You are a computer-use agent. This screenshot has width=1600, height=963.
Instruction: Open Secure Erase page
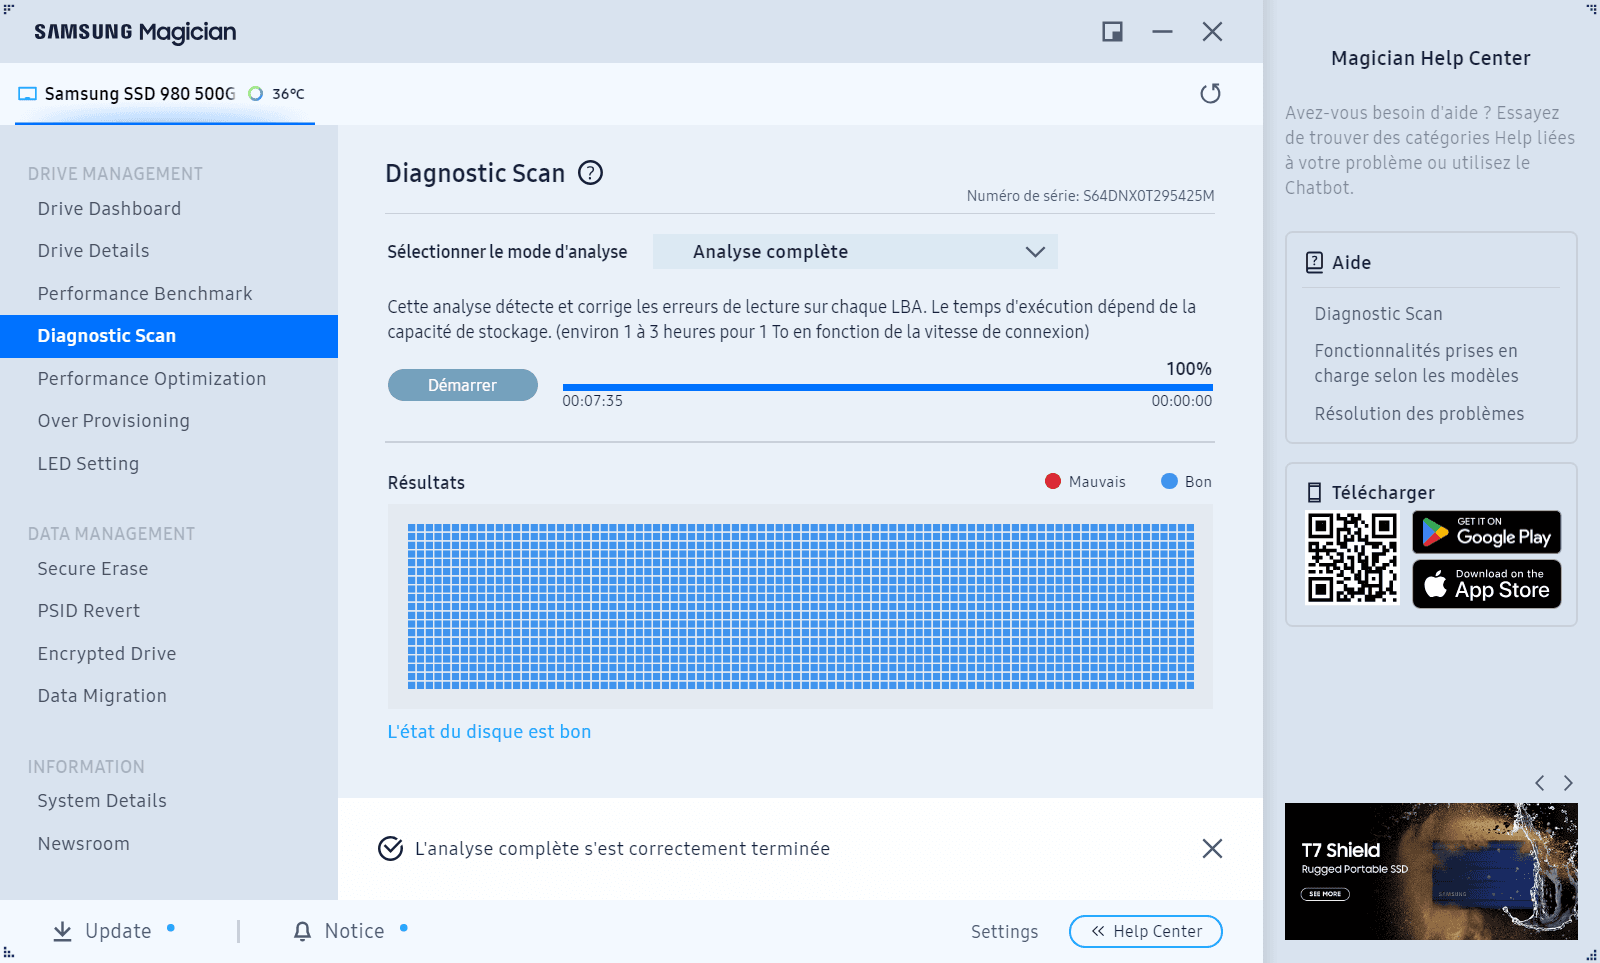pyautogui.click(x=93, y=569)
